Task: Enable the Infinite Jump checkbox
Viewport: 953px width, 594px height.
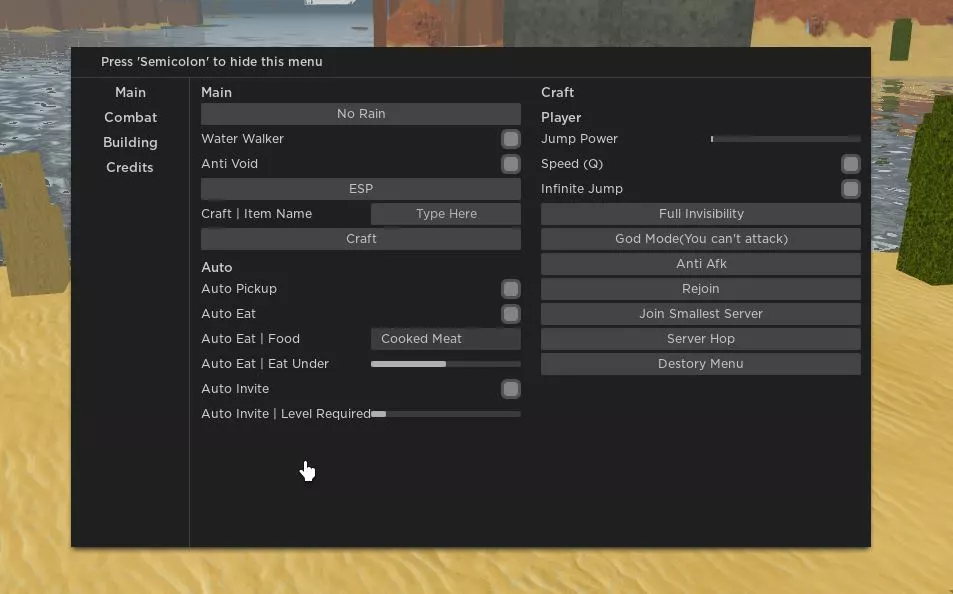Action: tap(851, 189)
